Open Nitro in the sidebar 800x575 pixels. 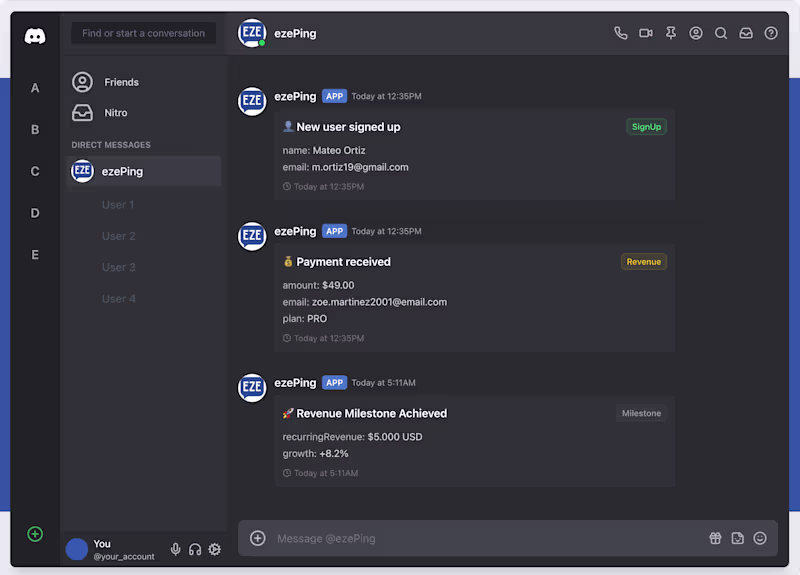click(x=116, y=113)
